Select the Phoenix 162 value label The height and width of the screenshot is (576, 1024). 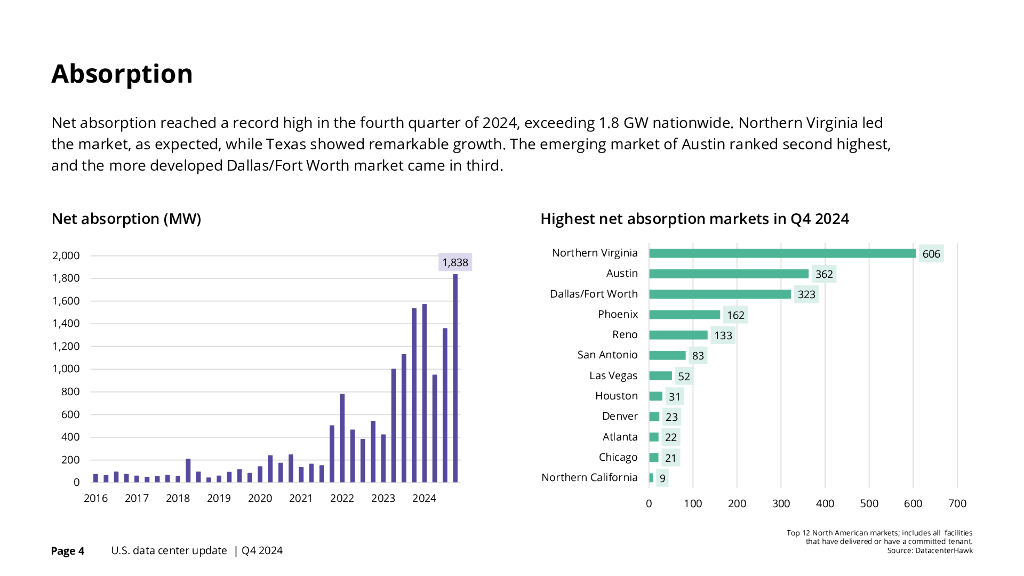[736, 315]
